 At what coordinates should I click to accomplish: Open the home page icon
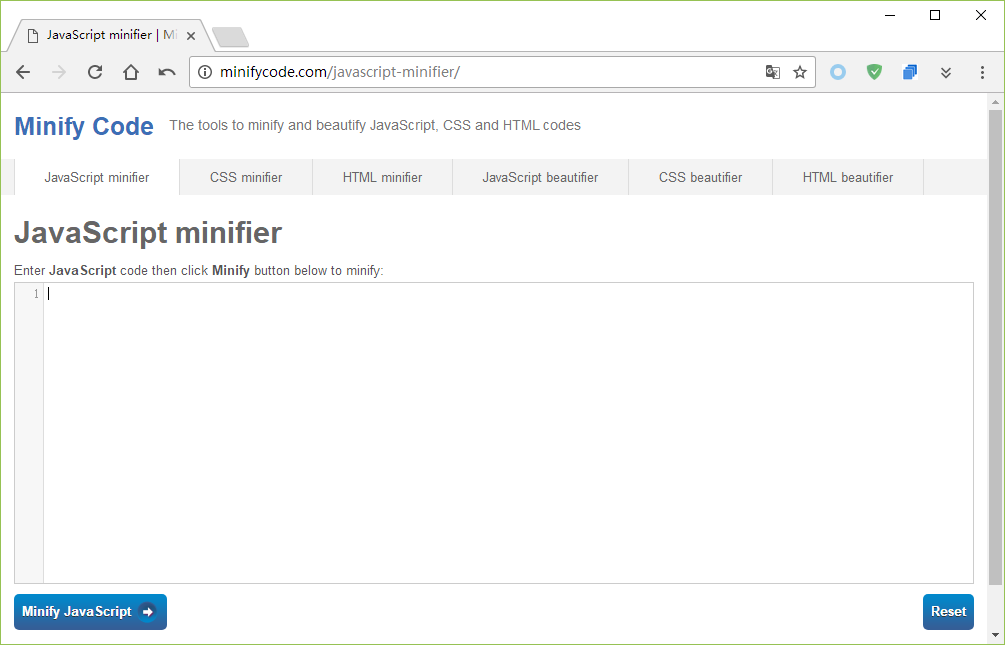point(131,72)
